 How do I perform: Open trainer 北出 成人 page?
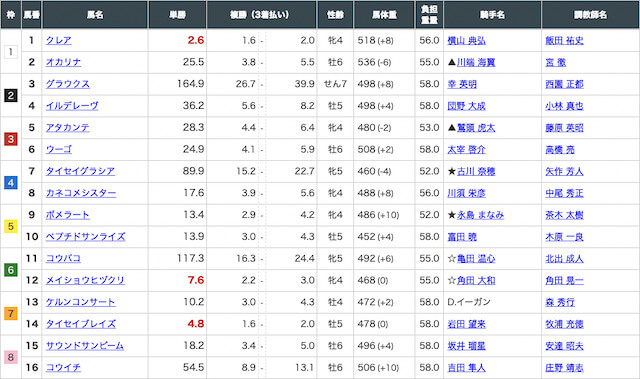564,259
